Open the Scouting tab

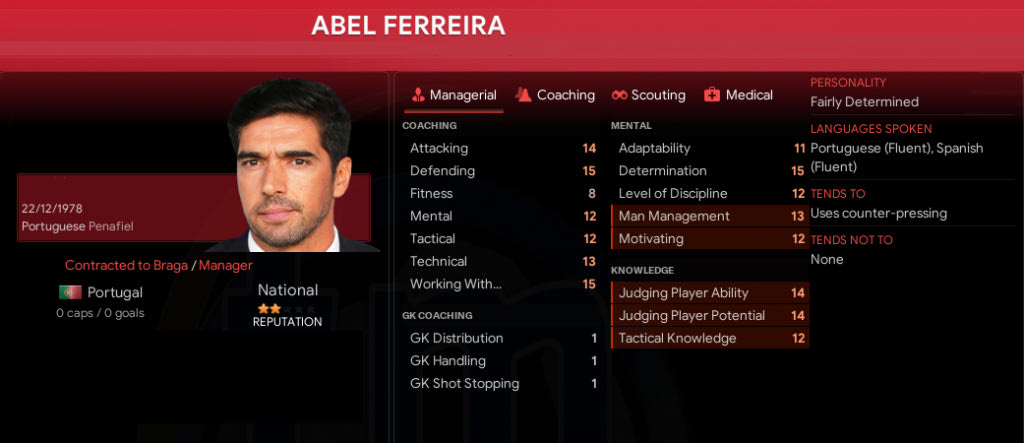pos(658,95)
